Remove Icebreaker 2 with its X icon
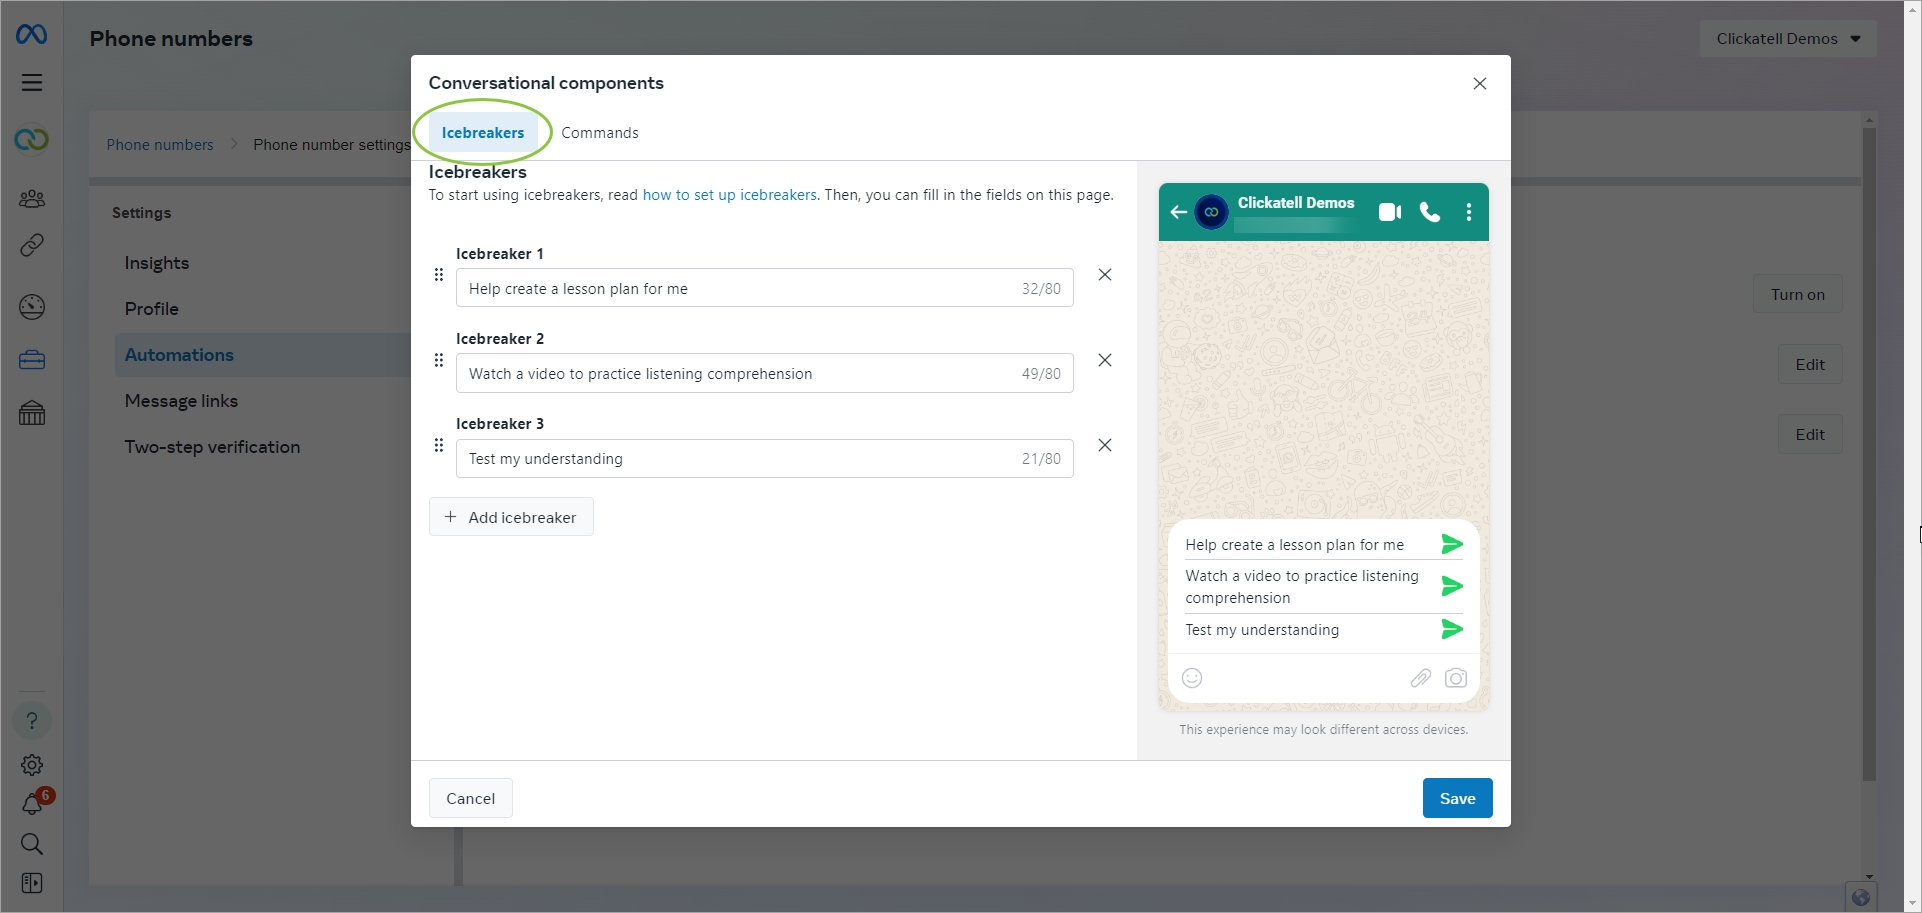 click(1105, 360)
